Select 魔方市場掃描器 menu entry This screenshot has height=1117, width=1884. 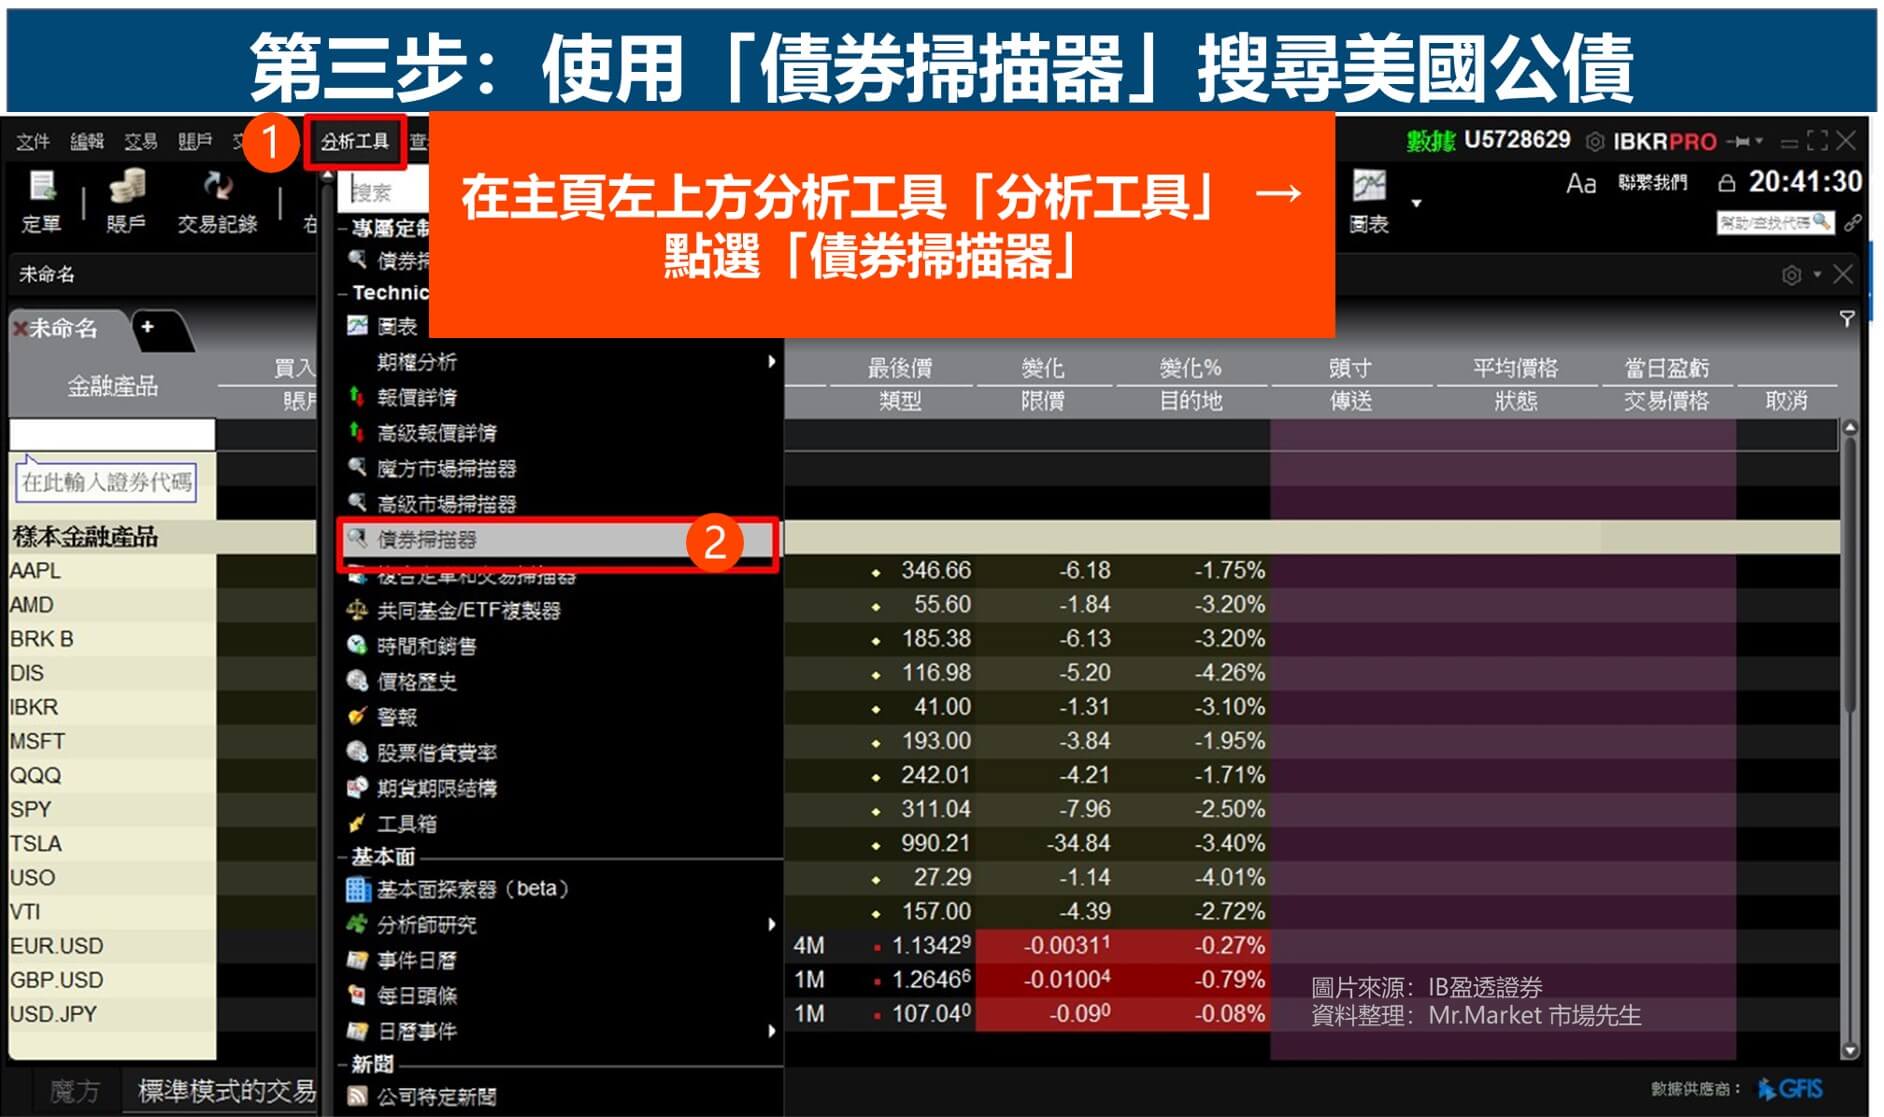point(446,468)
